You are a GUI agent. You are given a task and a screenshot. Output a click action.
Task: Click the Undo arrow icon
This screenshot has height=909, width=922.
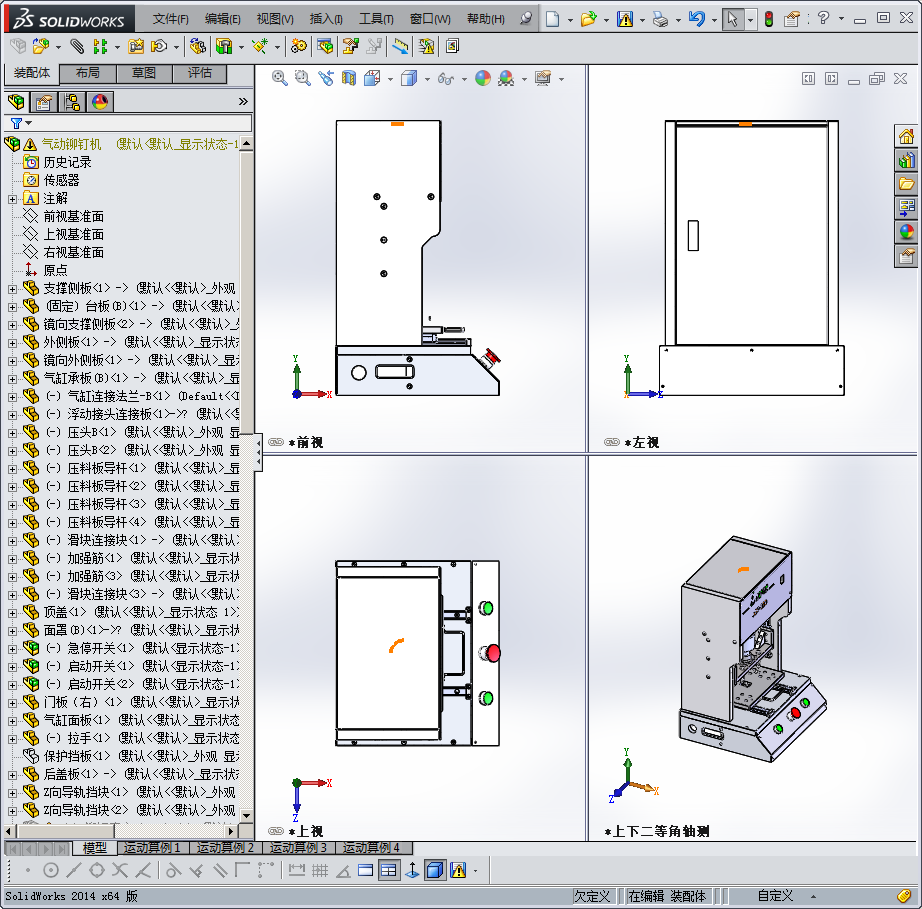coord(697,19)
